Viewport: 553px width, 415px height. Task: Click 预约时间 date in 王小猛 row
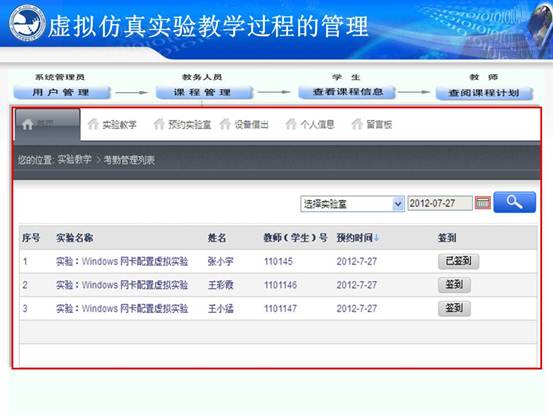(357, 309)
